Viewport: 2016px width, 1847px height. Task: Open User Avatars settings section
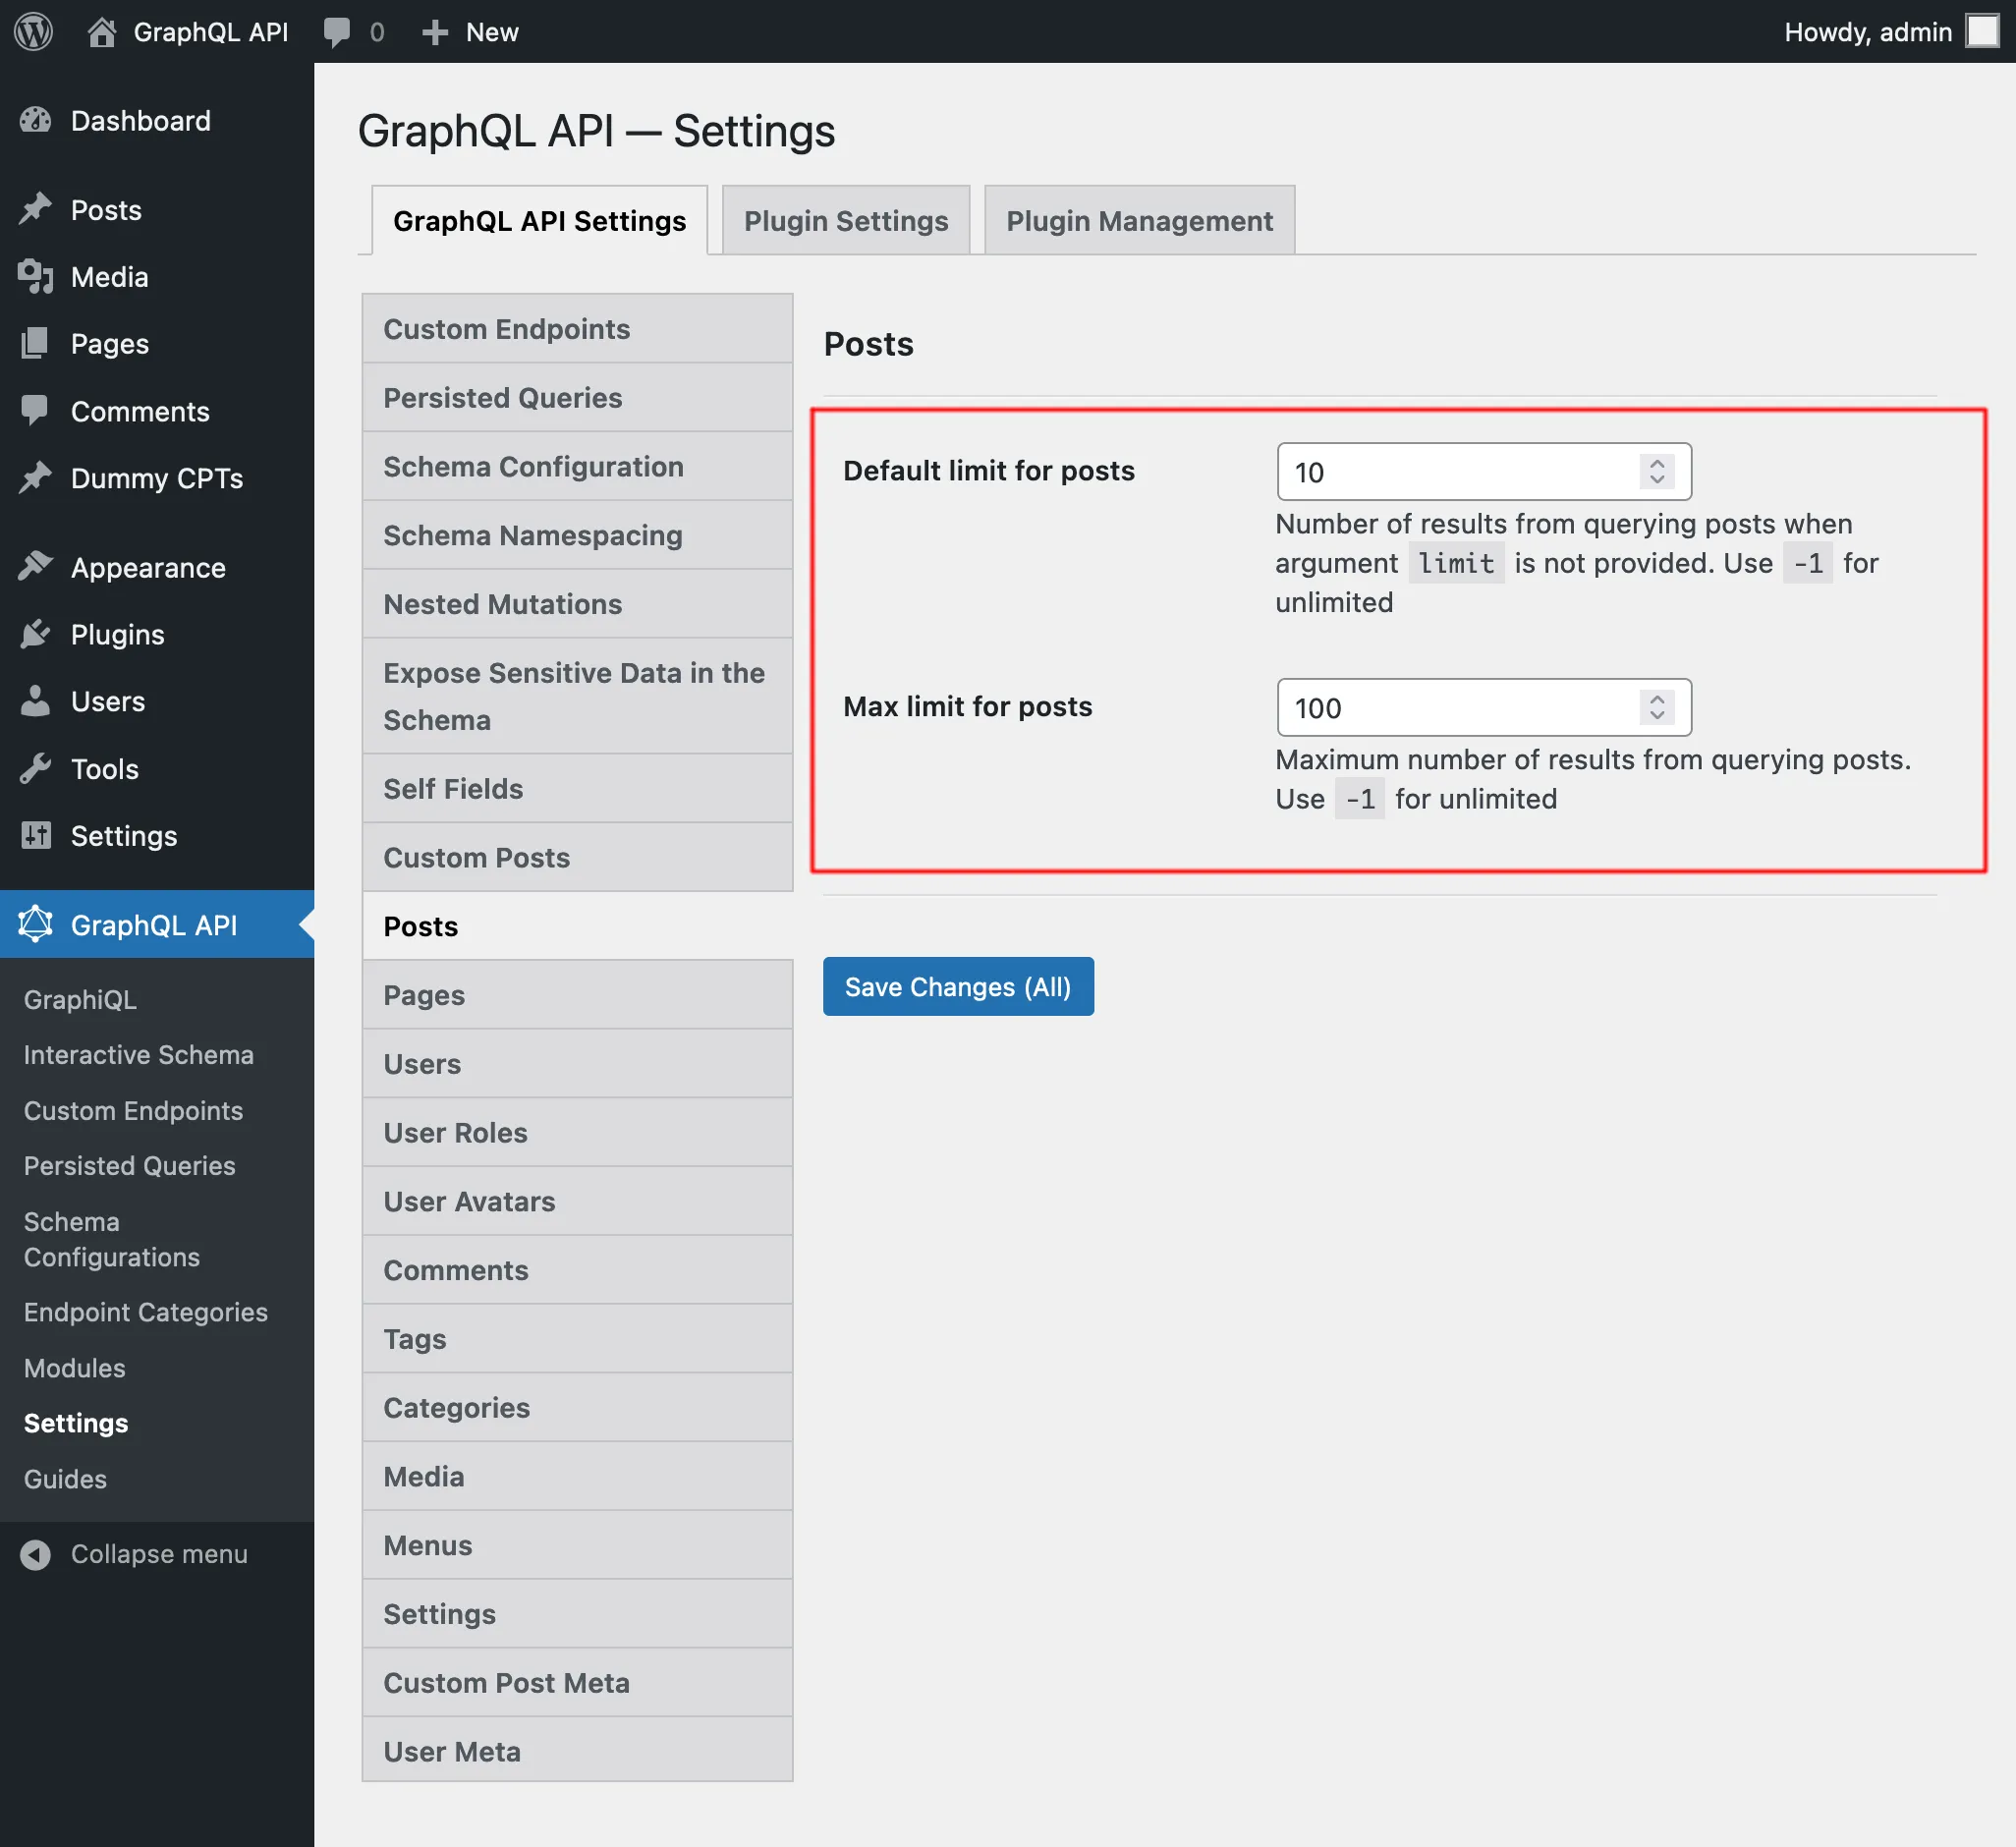(x=577, y=1201)
